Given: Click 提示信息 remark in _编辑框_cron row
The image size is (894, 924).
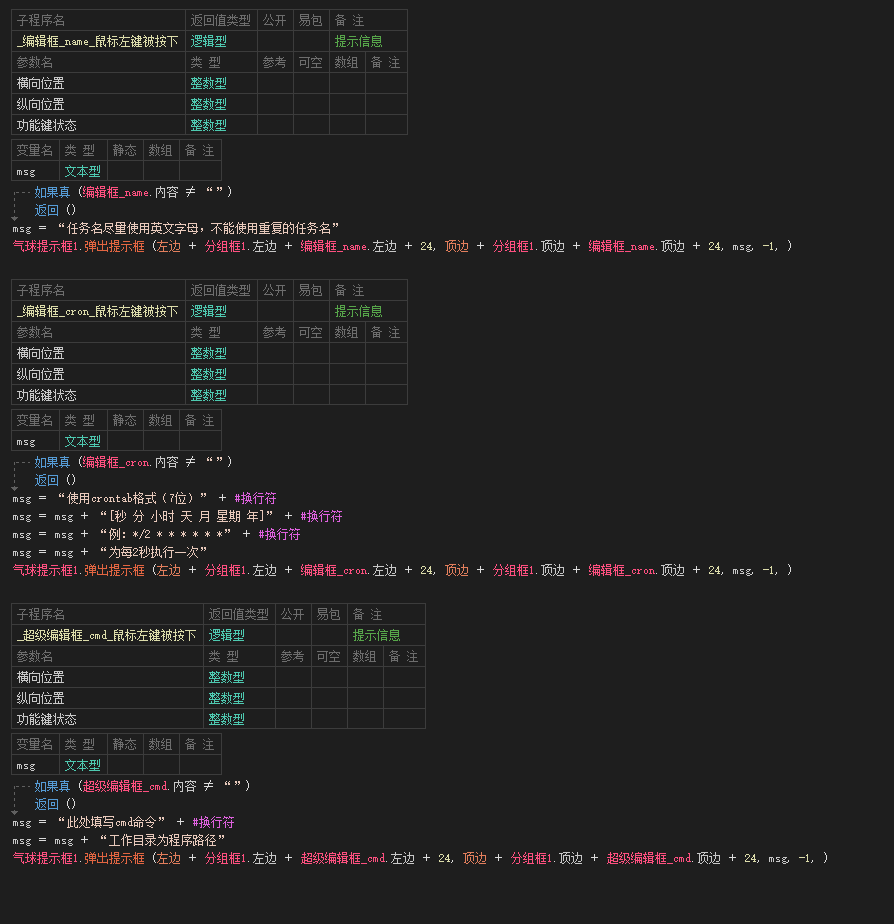Looking at the screenshot, I should (358, 311).
